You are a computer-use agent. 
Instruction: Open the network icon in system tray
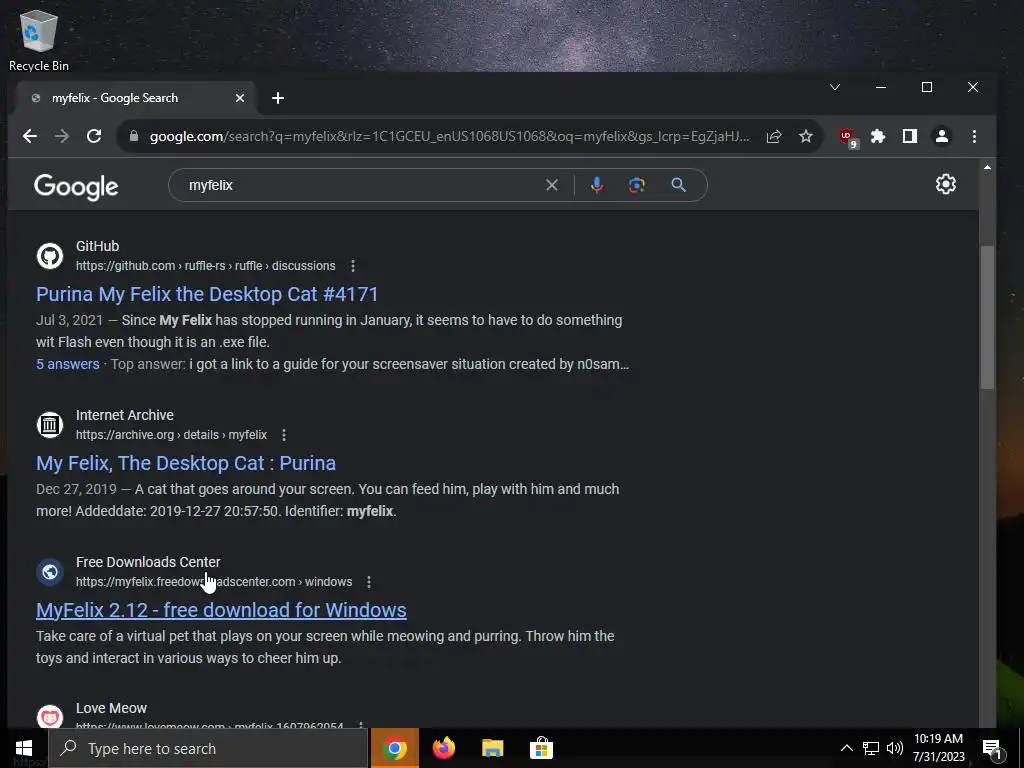pos(871,748)
